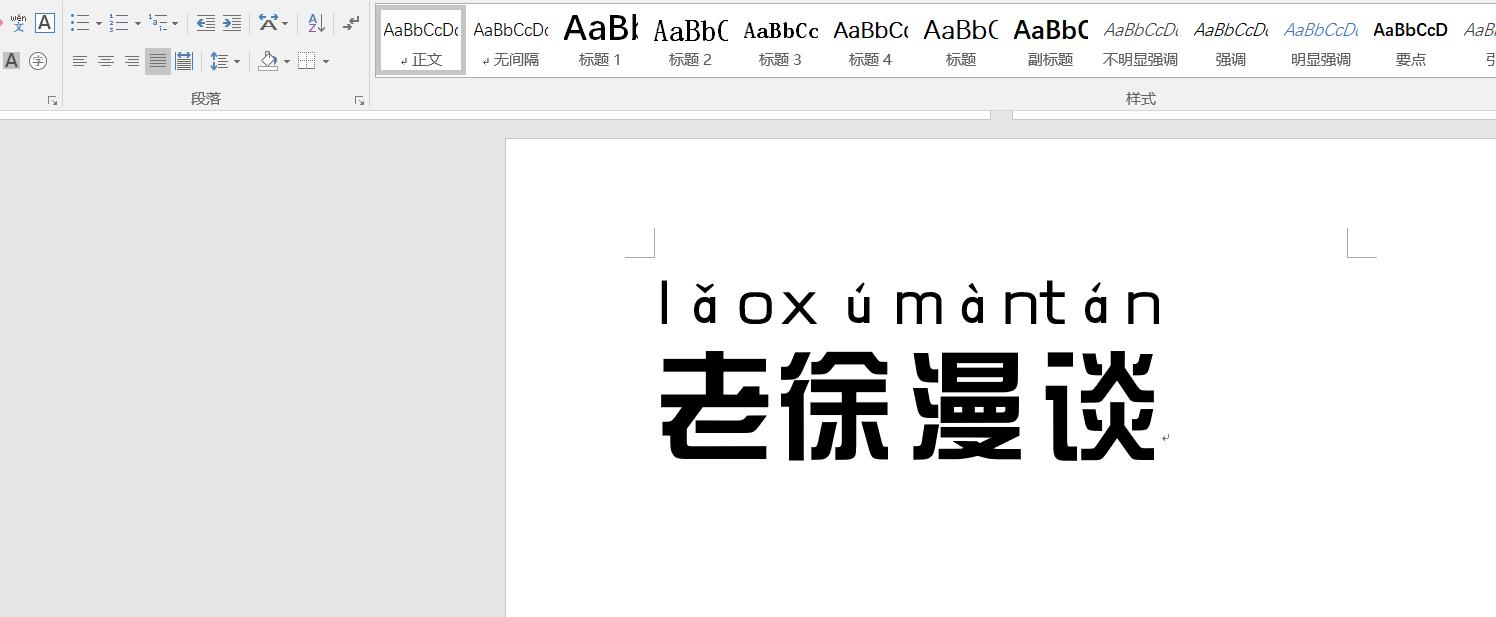Open the Multilevel List icon
The width and height of the screenshot is (1496, 617).
click(x=158, y=23)
